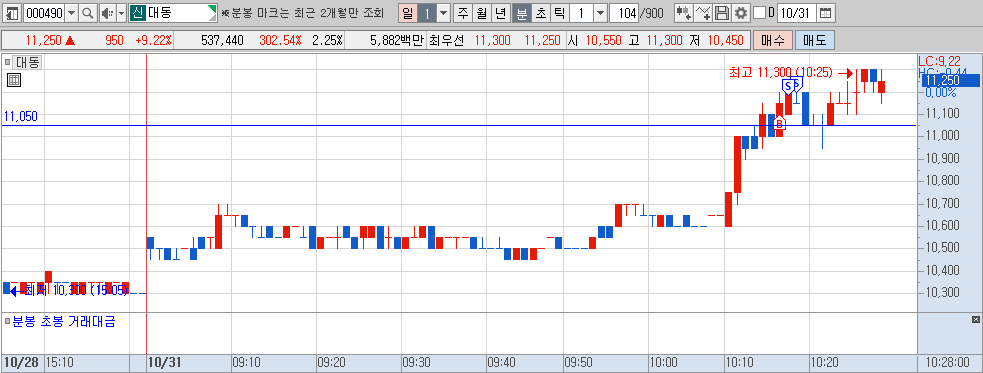983x373 pixels.
Task: Click the 최우선 best quote label
Action: click(447, 41)
